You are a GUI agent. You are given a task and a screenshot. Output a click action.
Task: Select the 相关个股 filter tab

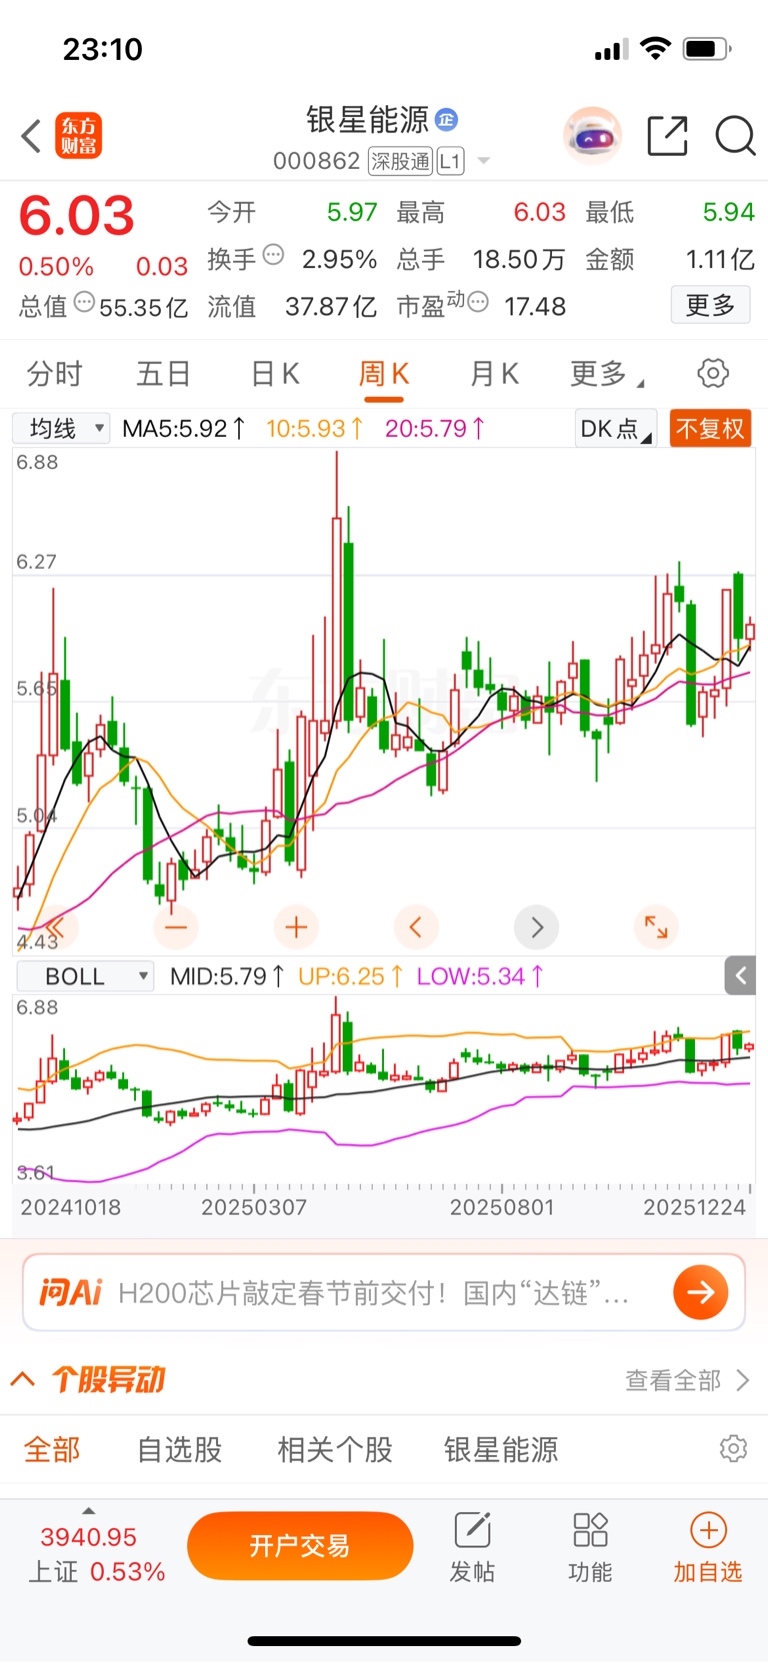(x=335, y=1449)
